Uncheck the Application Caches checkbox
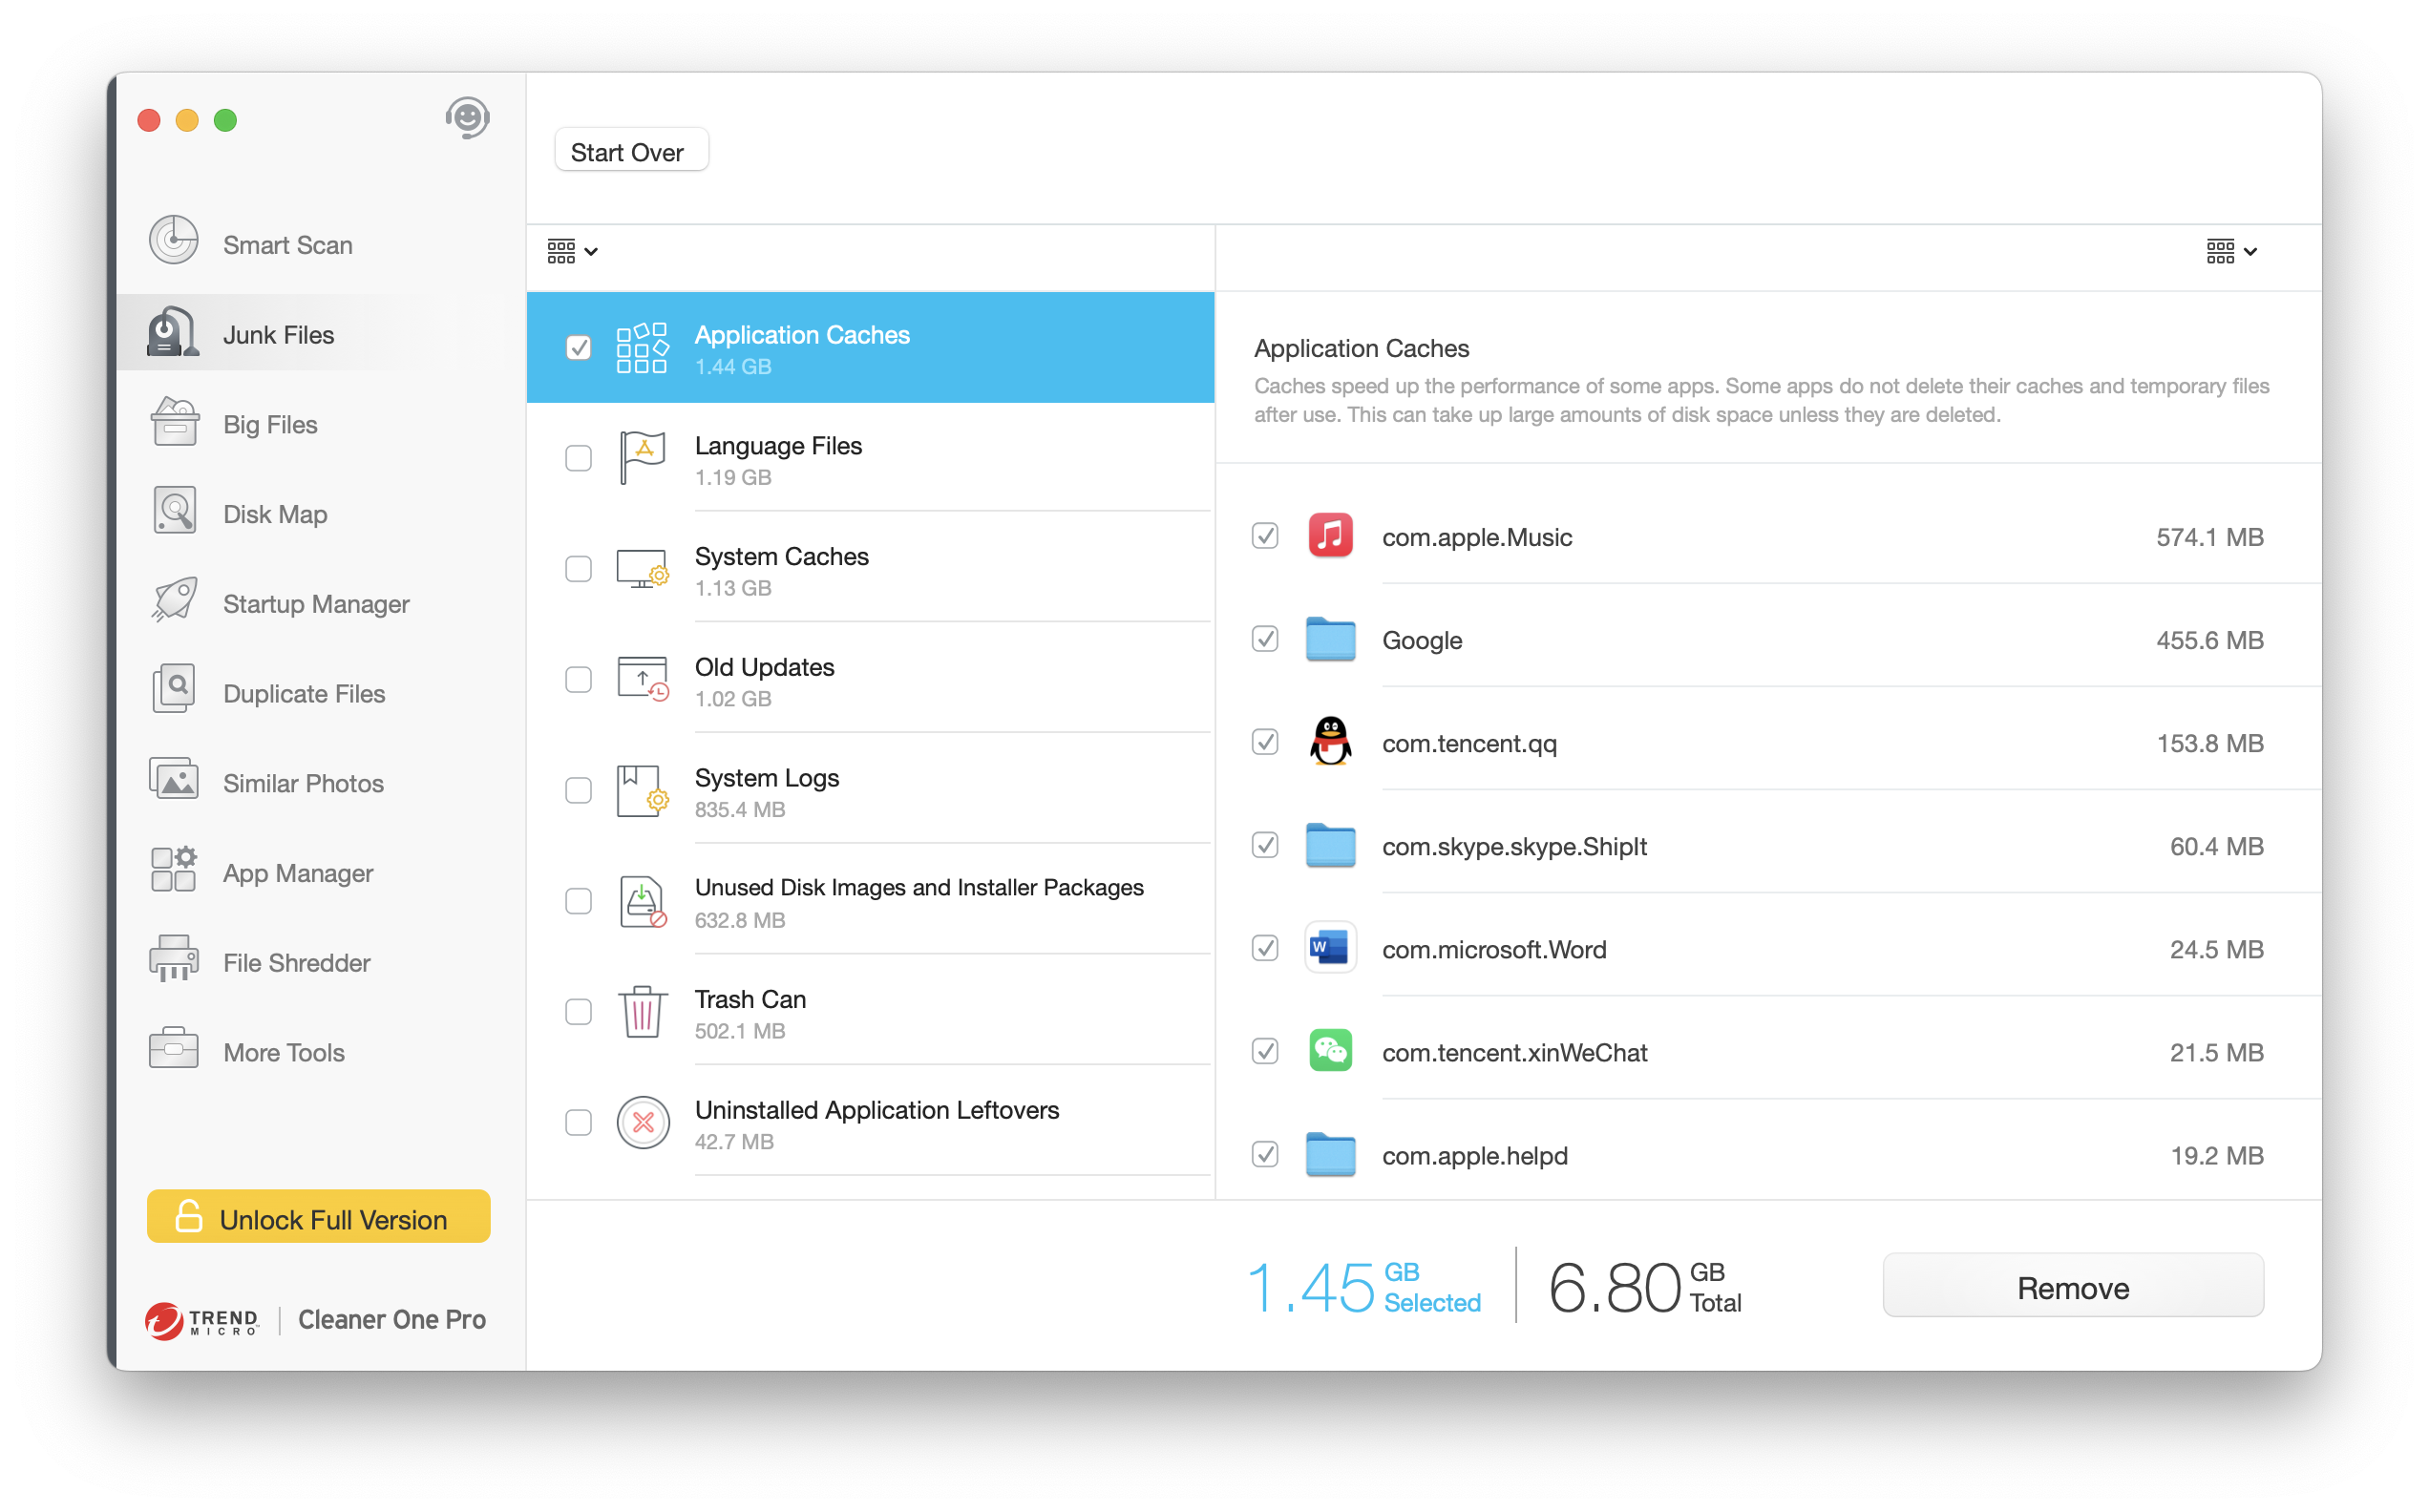This screenshot has height=1512, width=2429. pyautogui.click(x=578, y=348)
